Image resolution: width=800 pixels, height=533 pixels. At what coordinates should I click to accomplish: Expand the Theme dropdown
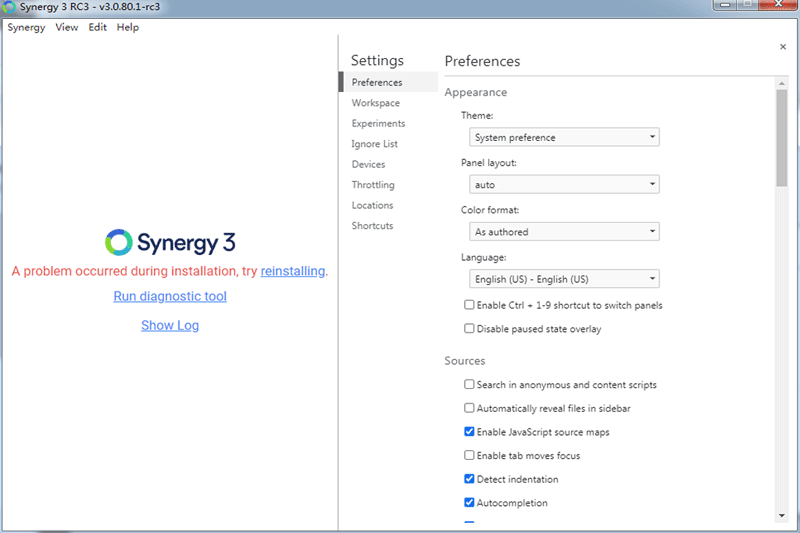click(564, 137)
